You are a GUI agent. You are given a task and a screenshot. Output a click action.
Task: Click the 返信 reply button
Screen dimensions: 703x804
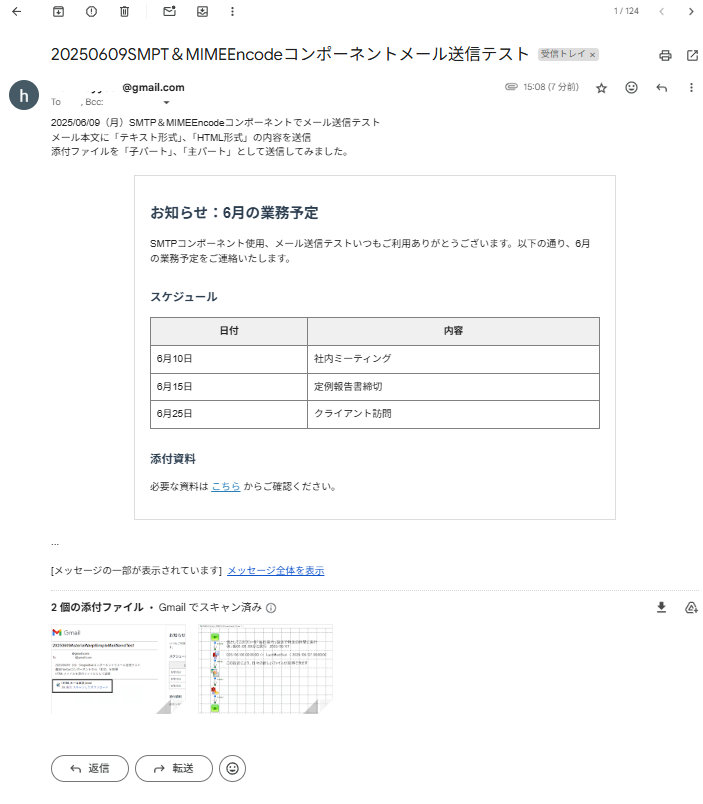tap(90, 768)
